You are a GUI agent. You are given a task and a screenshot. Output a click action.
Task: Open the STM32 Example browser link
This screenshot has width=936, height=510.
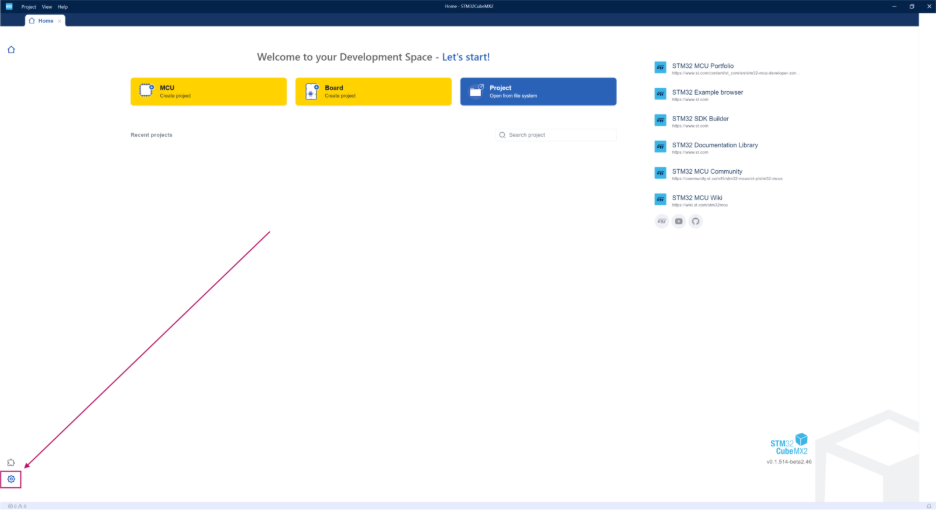click(x=707, y=92)
